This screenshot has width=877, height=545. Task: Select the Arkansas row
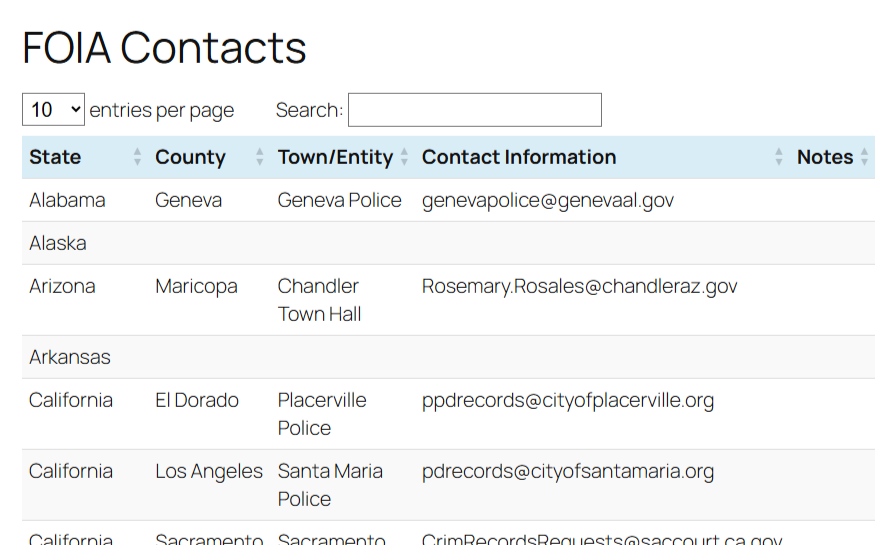click(x=70, y=357)
